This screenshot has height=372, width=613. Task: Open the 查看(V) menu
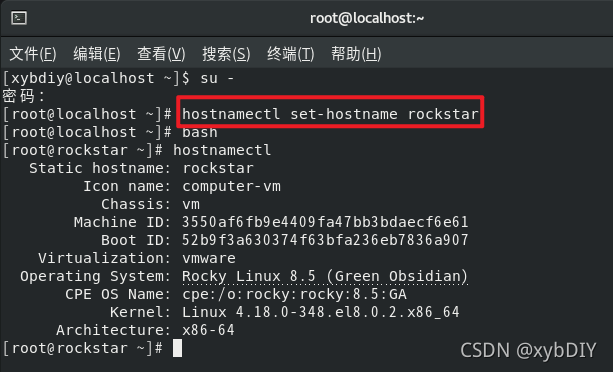161,54
